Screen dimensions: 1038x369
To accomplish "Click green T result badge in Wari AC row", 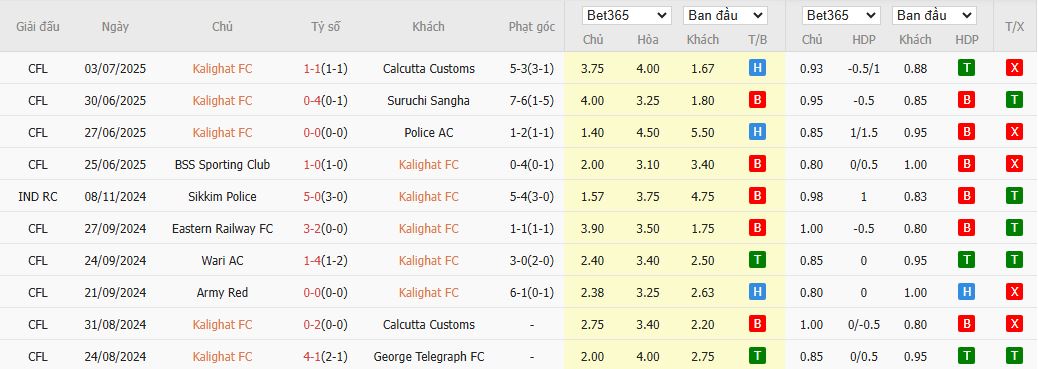I will coord(757,260).
